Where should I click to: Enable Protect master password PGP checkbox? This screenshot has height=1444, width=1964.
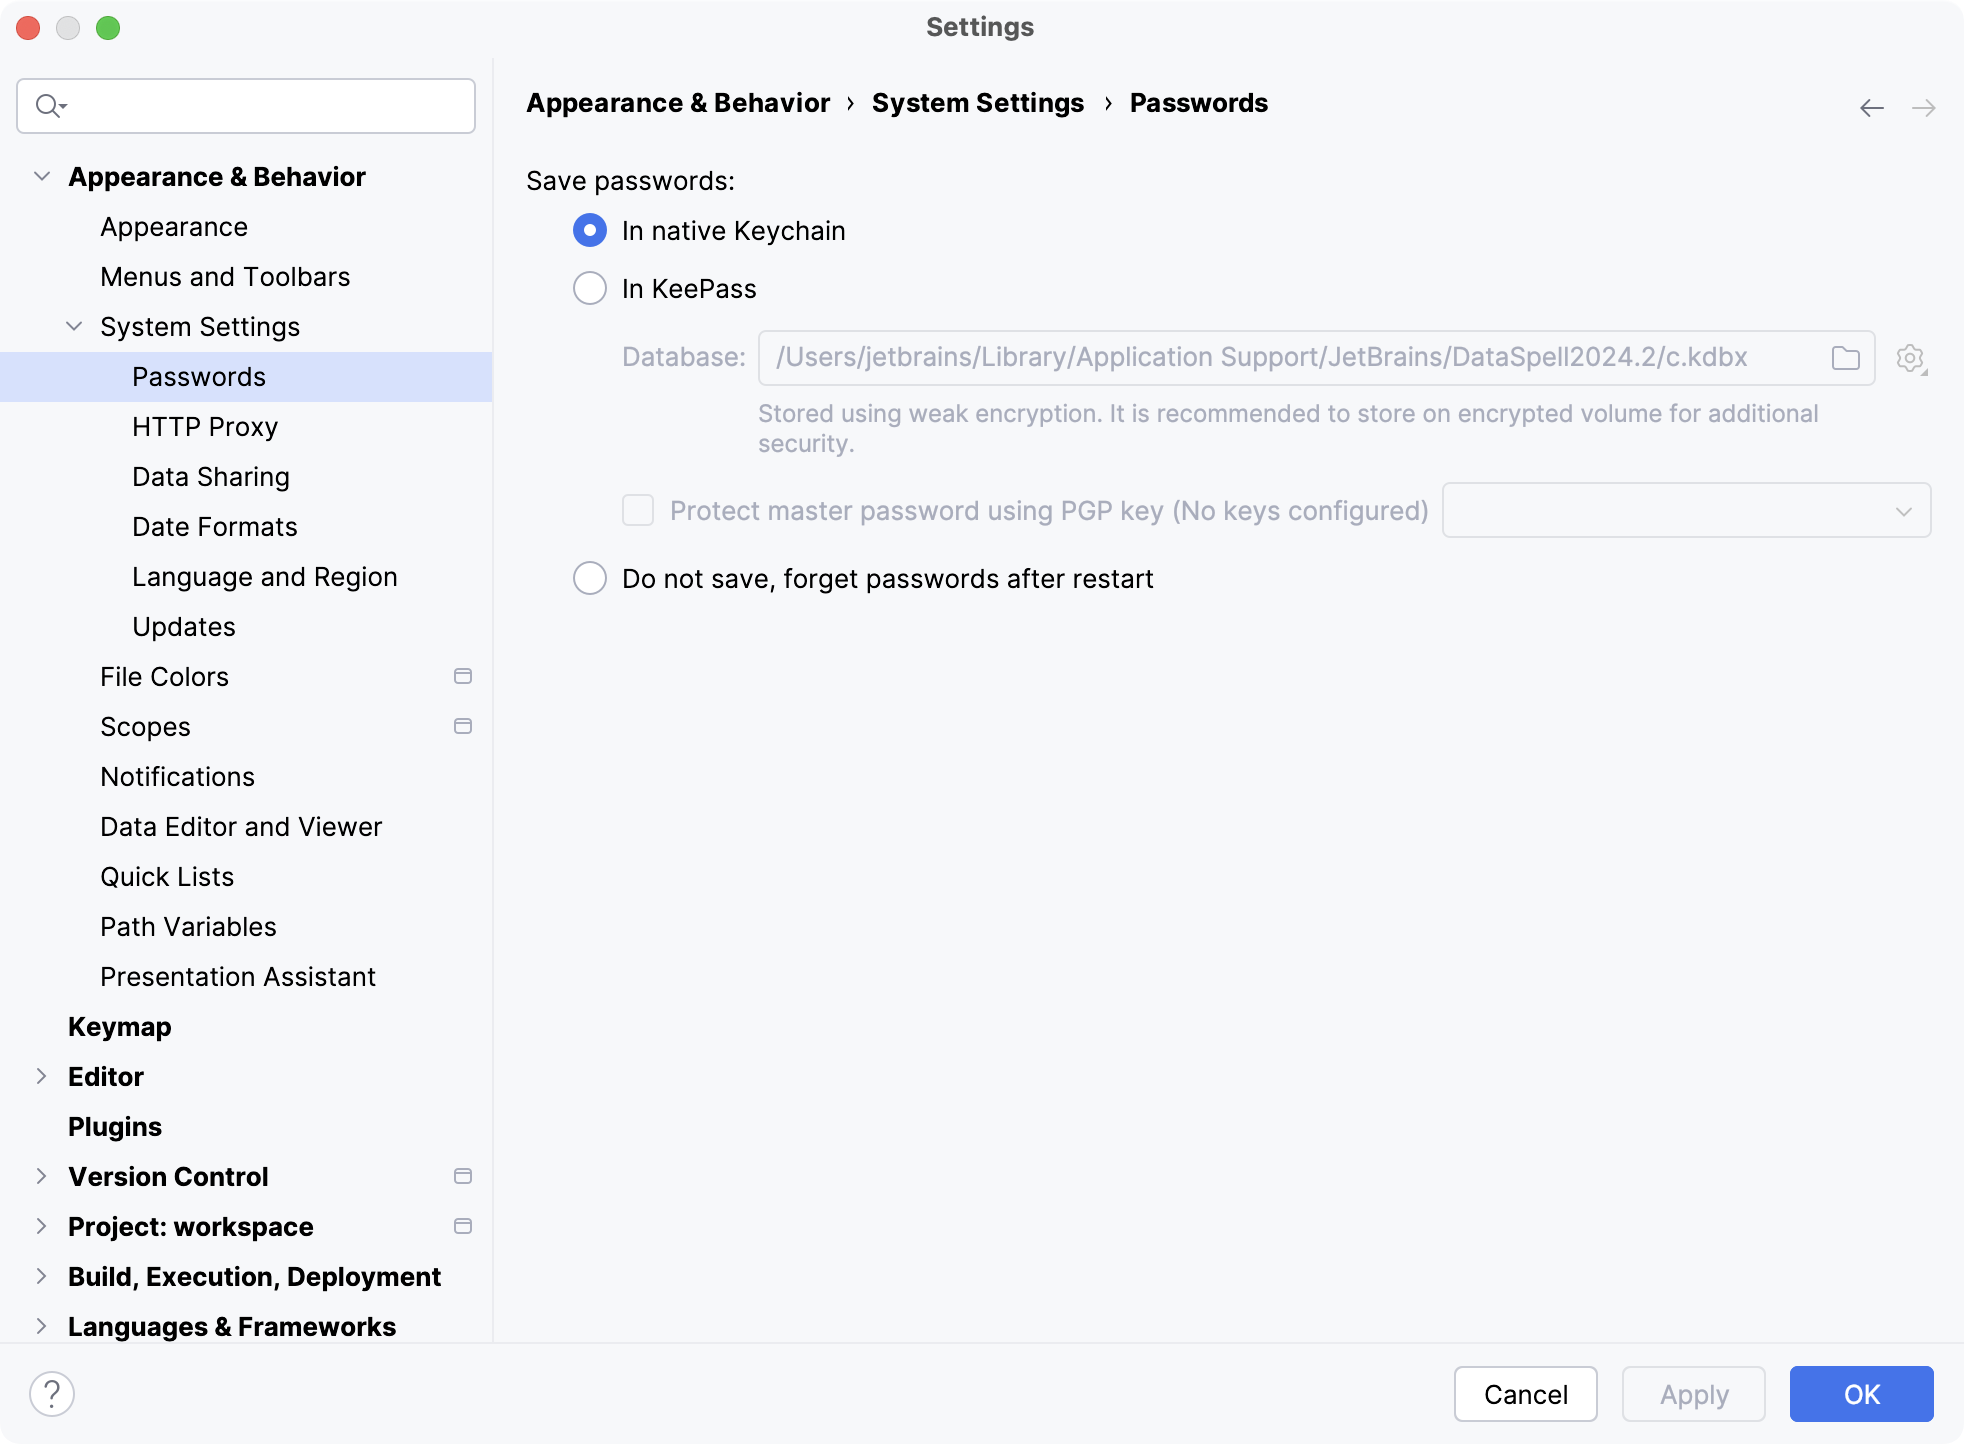point(638,510)
